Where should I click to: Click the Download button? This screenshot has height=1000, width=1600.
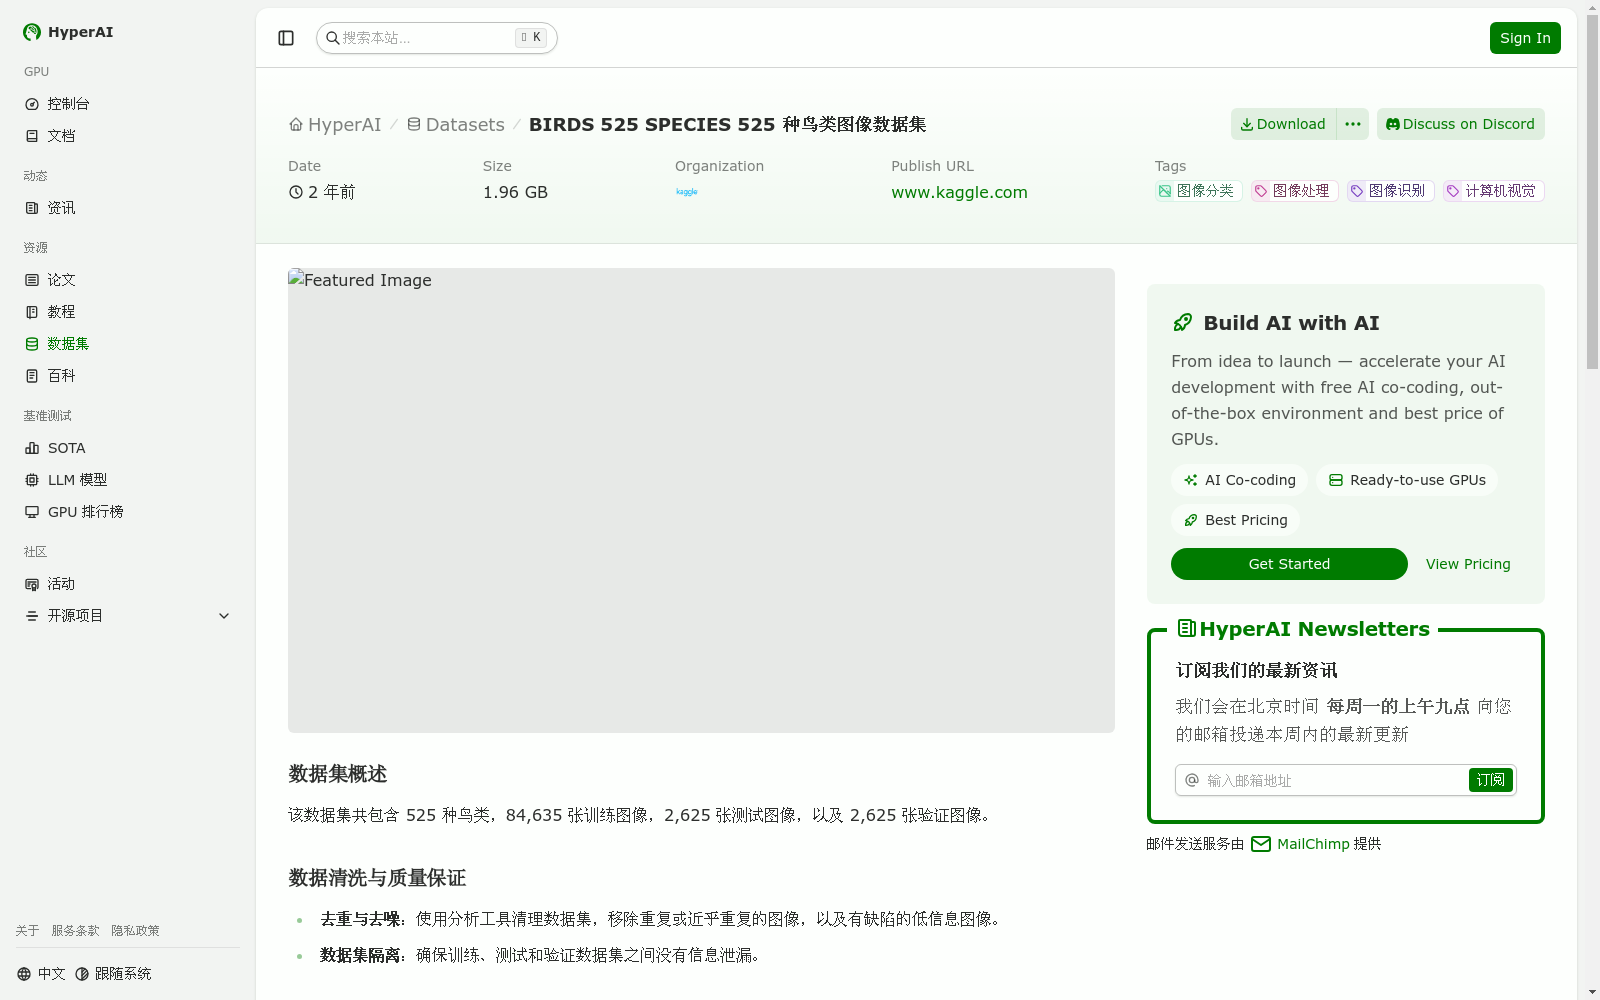[1284, 124]
